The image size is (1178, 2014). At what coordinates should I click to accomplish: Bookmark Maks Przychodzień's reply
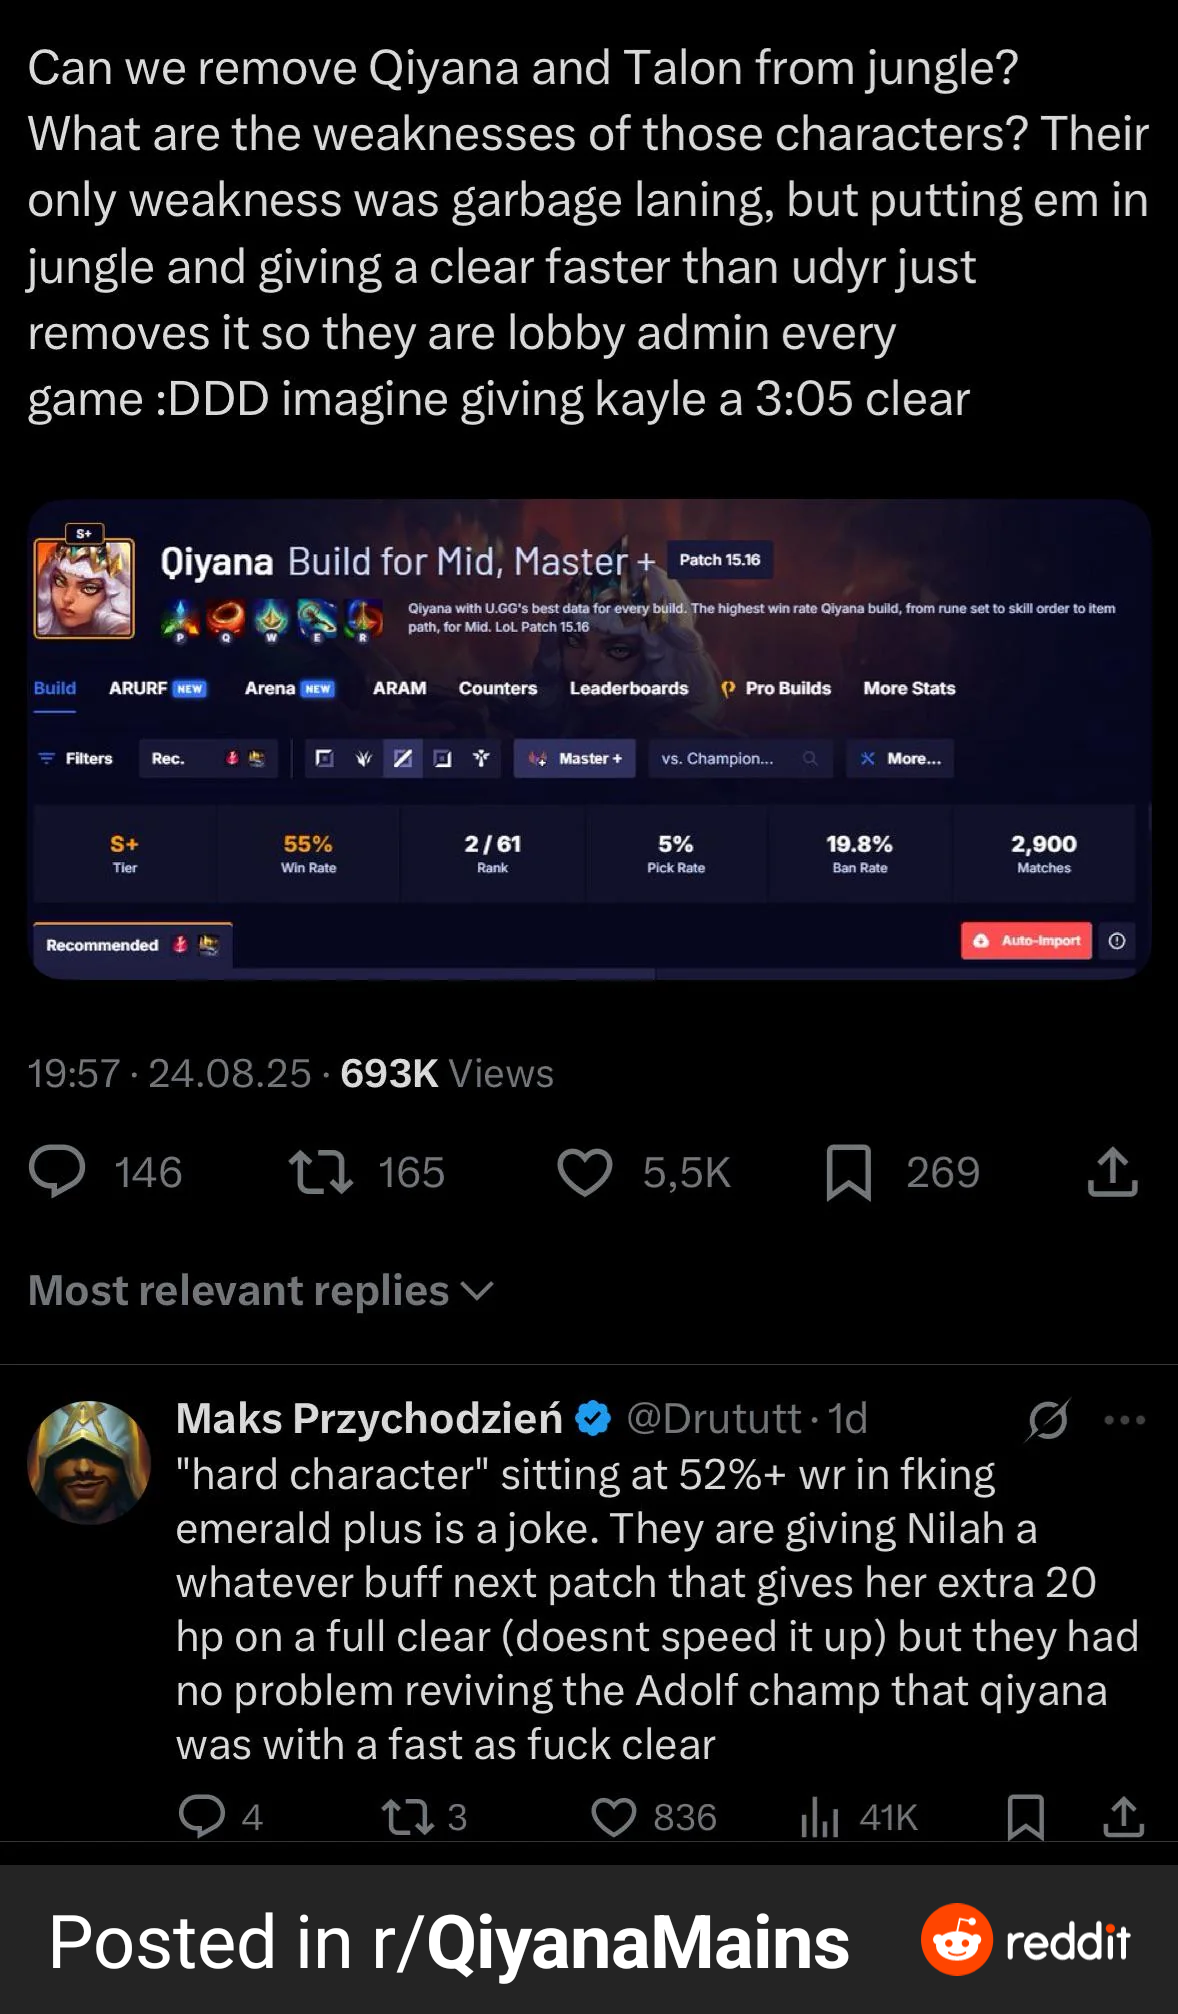(1026, 1817)
